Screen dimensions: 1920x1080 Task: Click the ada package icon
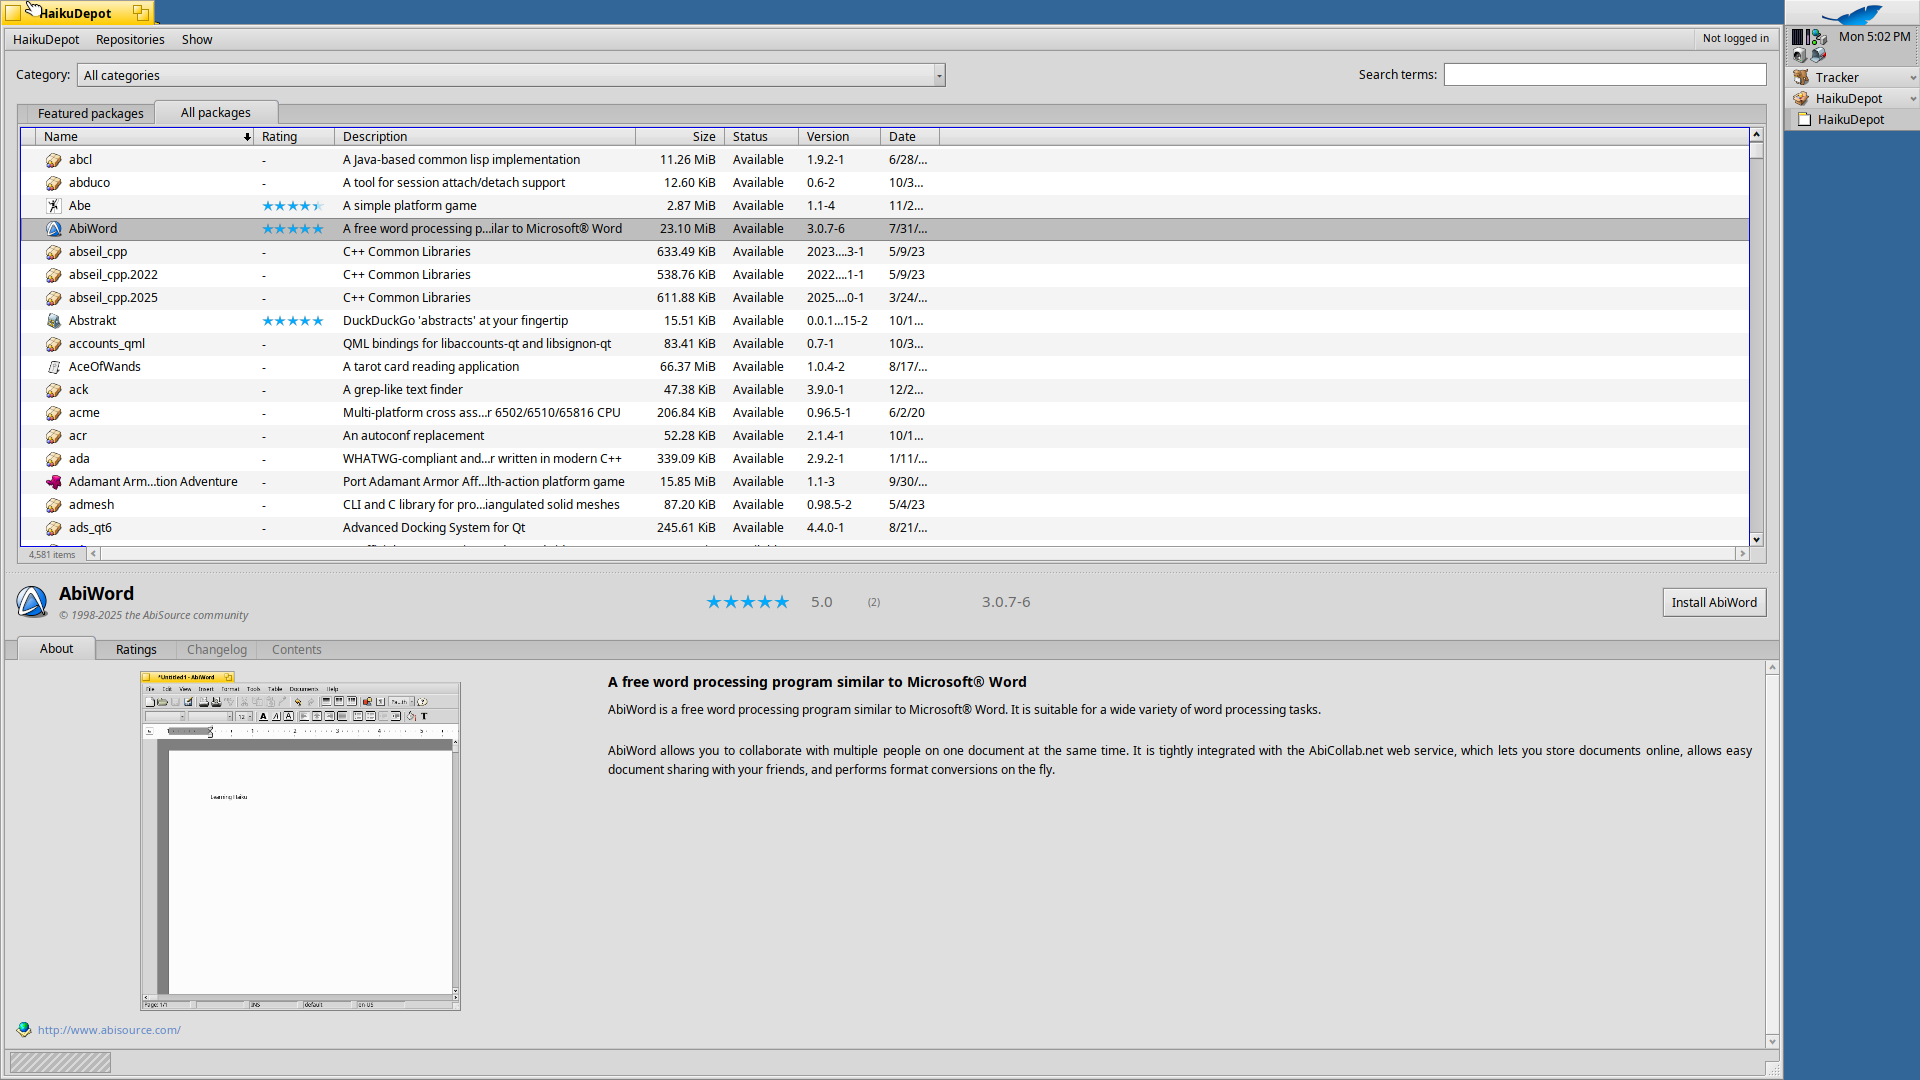54,459
